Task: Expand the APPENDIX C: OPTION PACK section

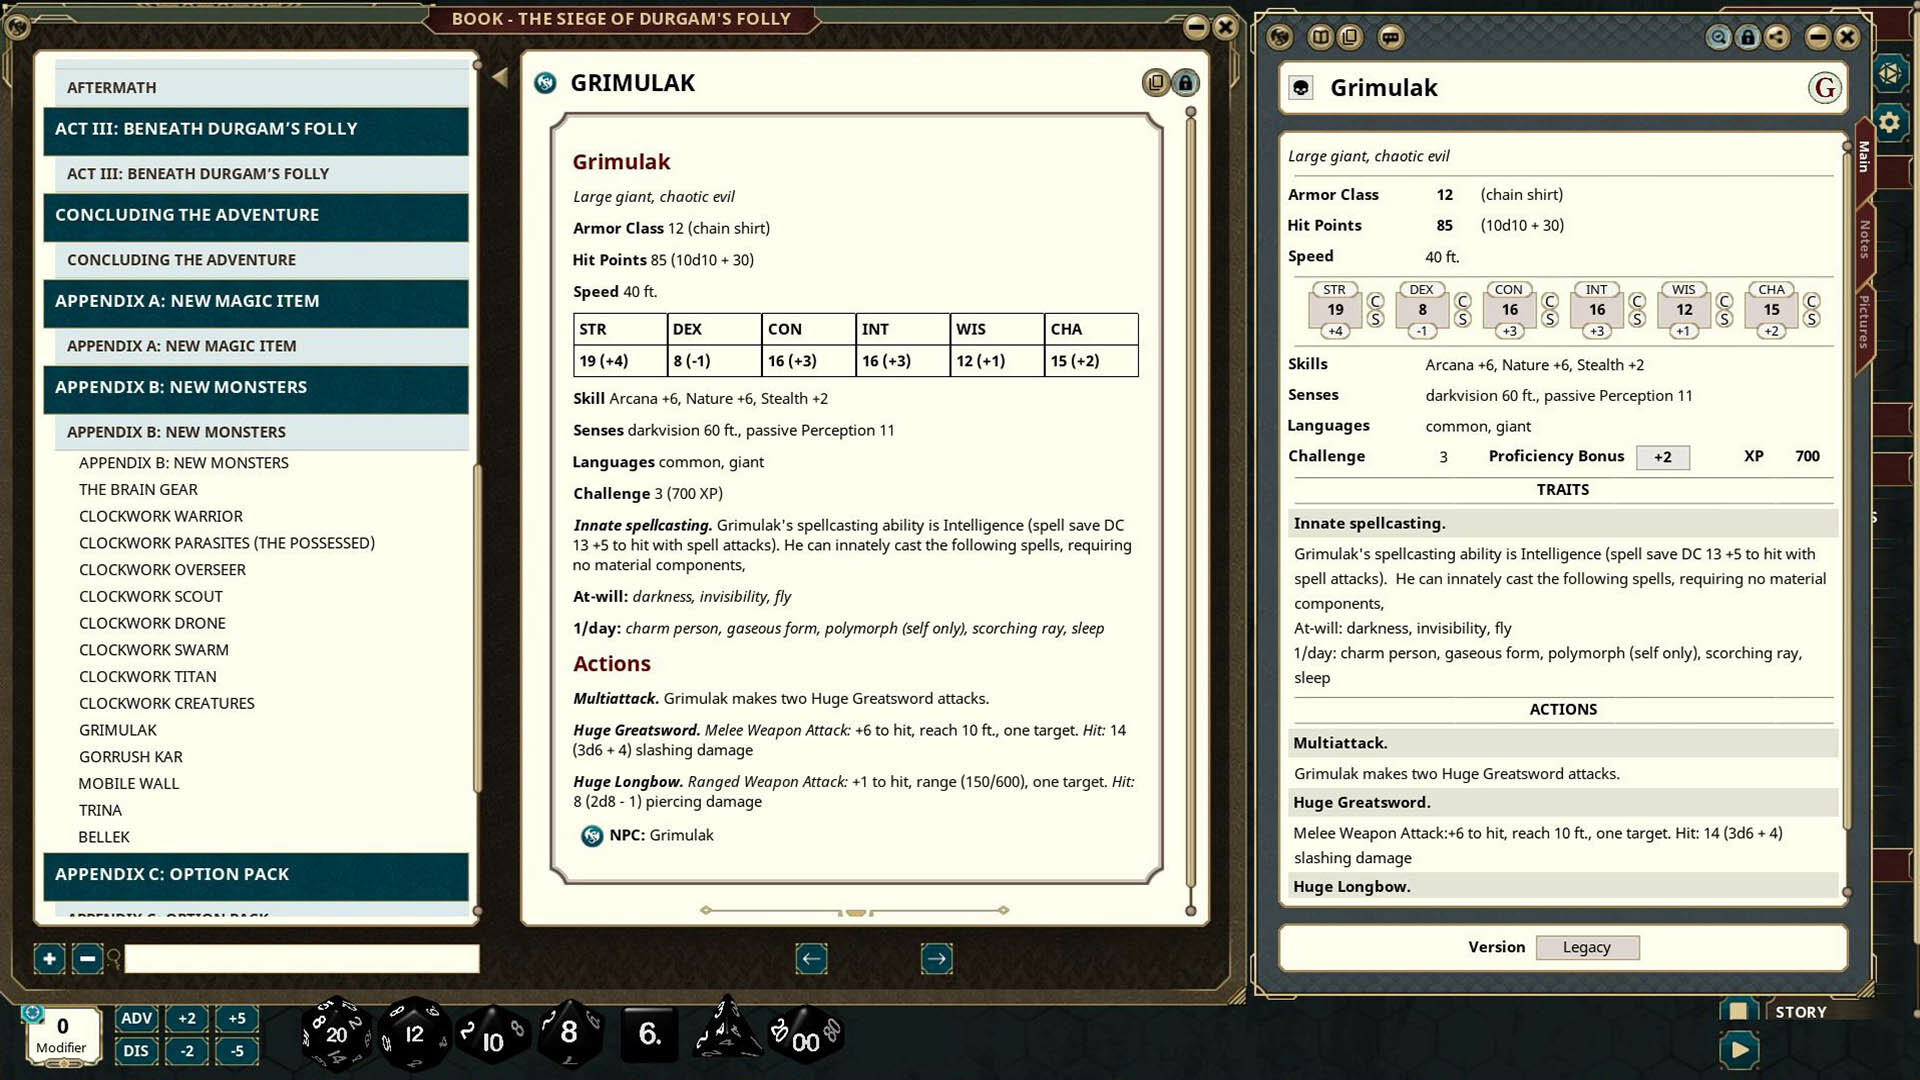Action: [255, 875]
